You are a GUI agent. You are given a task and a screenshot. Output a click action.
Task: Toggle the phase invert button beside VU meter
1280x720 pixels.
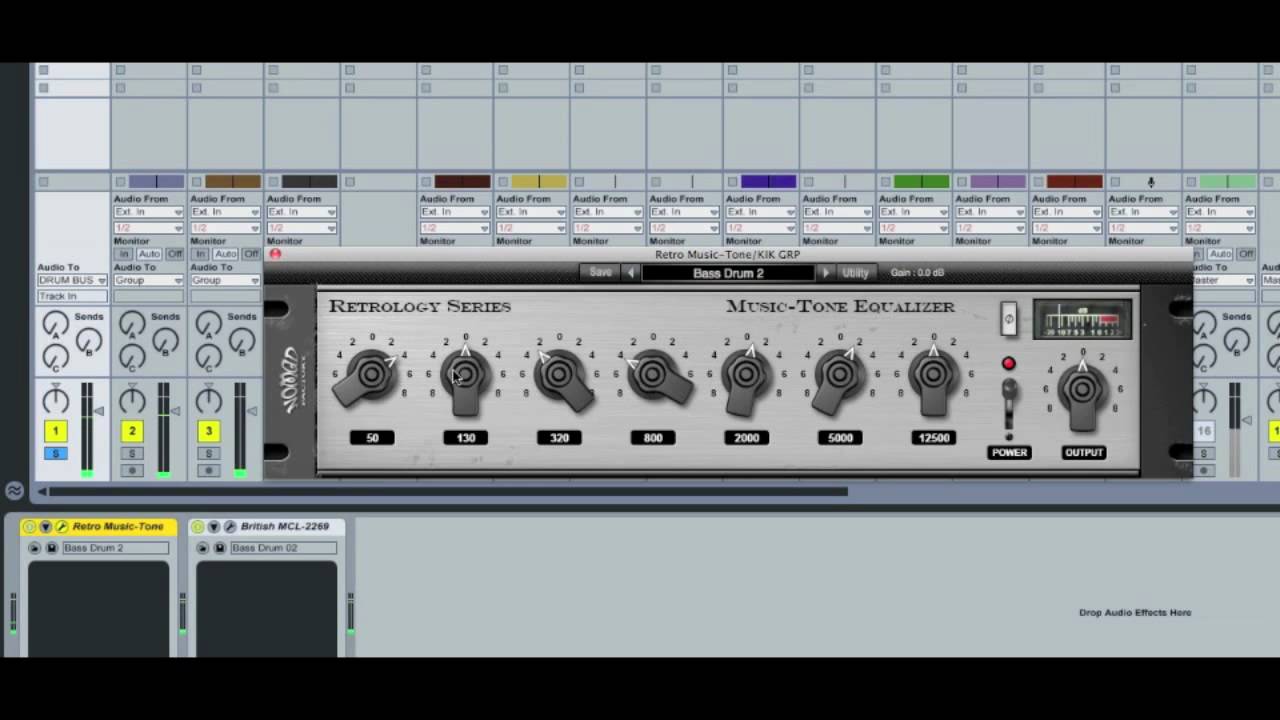1008,319
